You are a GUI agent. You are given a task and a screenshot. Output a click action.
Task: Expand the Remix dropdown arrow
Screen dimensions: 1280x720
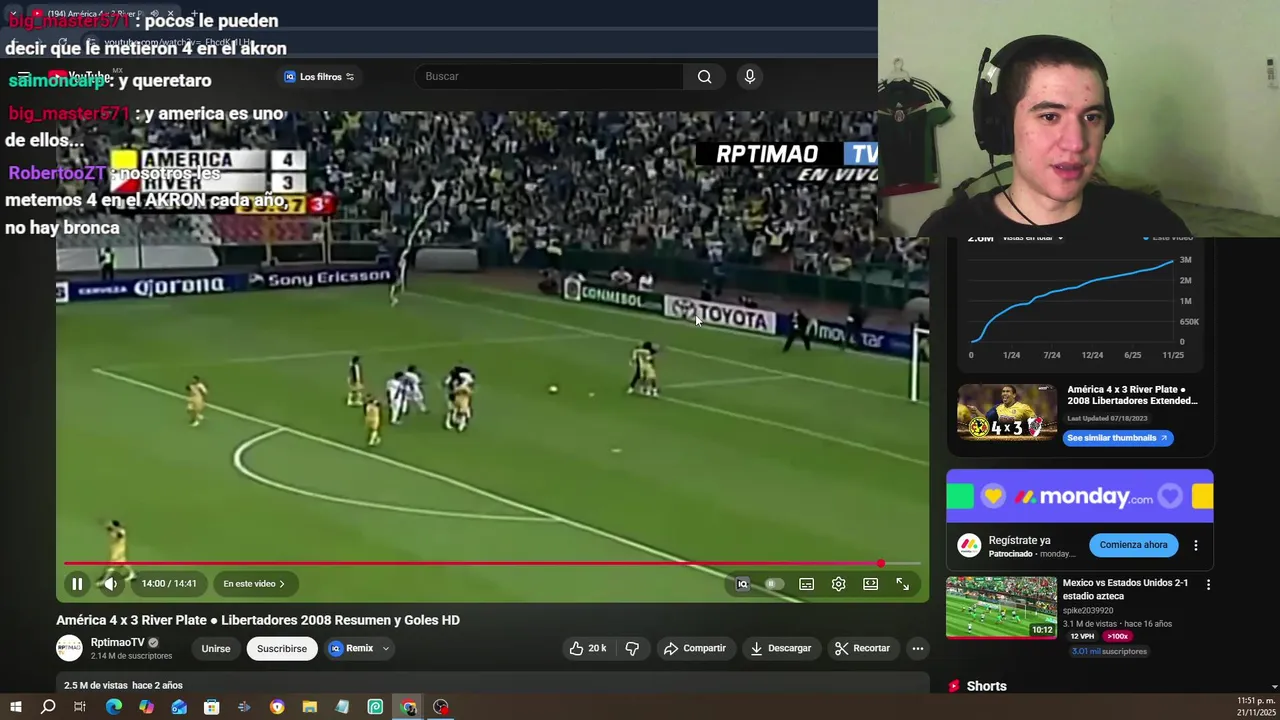tap(385, 649)
